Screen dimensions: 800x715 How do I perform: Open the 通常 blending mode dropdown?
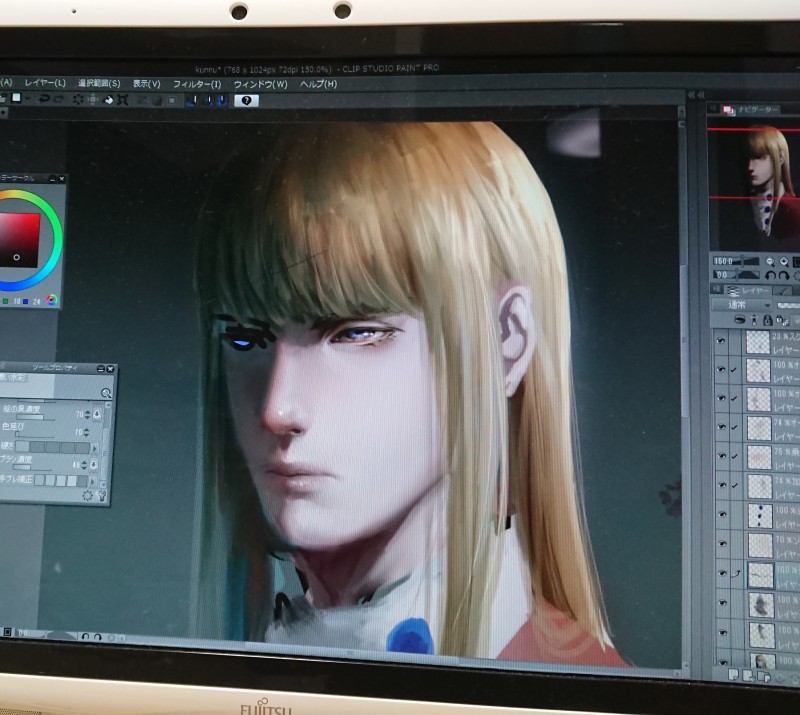tap(742, 305)
